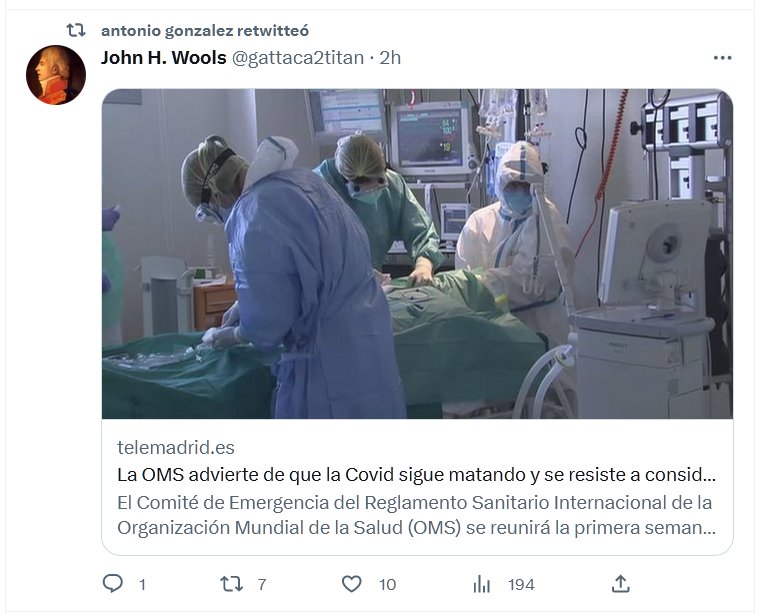
Task: Click the reply count number 1
Action: click(142, 585)
